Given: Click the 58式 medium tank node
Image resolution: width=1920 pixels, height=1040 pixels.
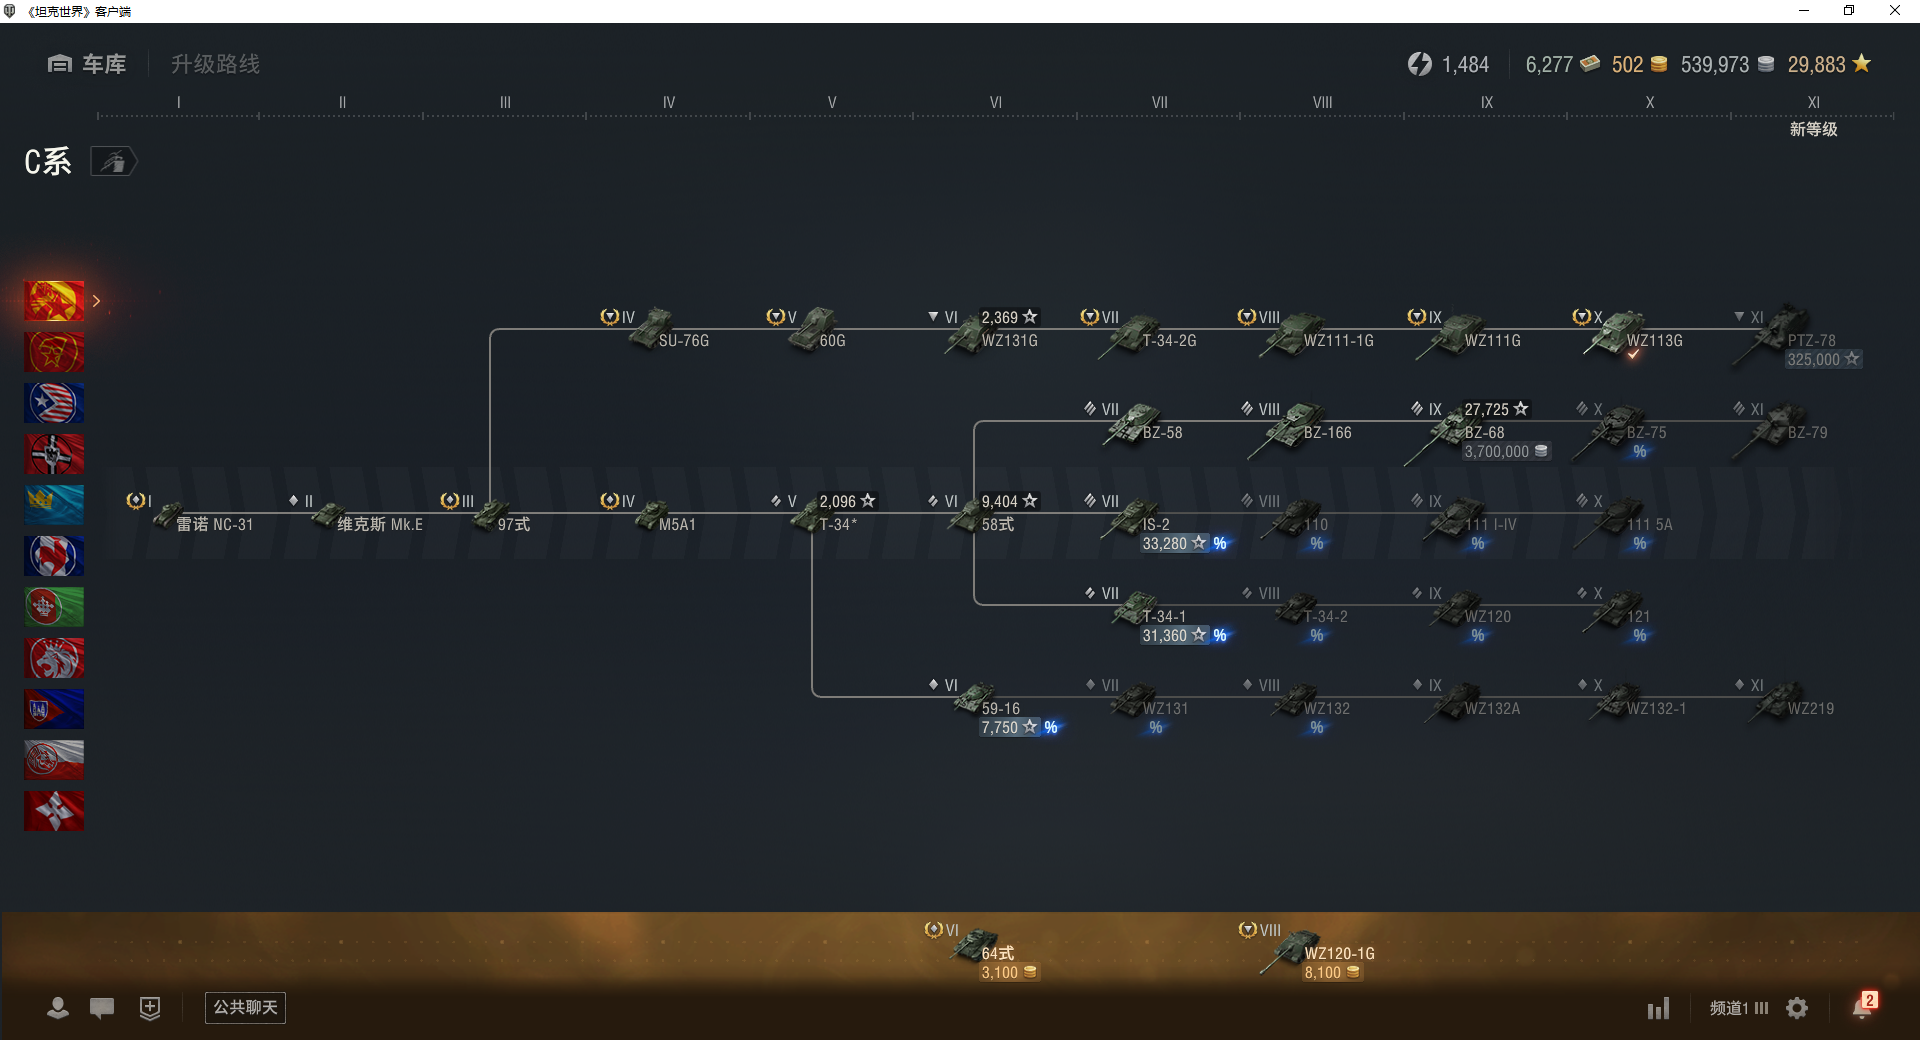Looking at the screenshot, I should (983, 513).
